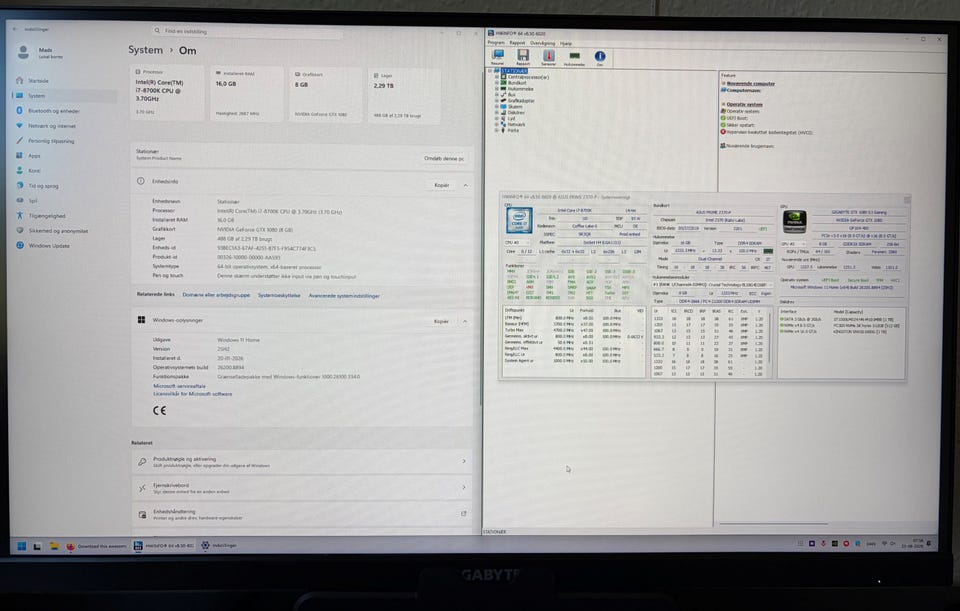Click the Rapport floppy-disk toolbar icon
This screenshot has width=960, height=611.
coord(523,57)
